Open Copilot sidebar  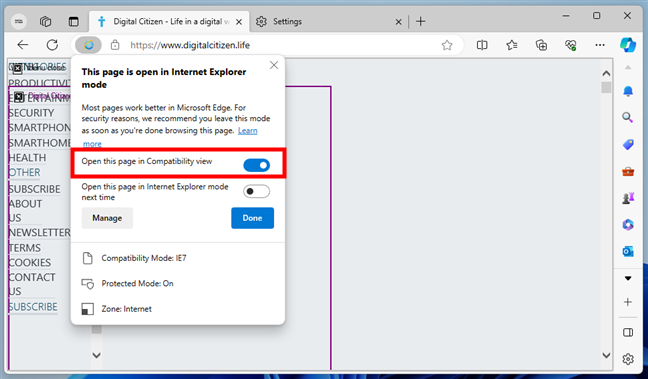pyautogui.click(x=628, y=45)
